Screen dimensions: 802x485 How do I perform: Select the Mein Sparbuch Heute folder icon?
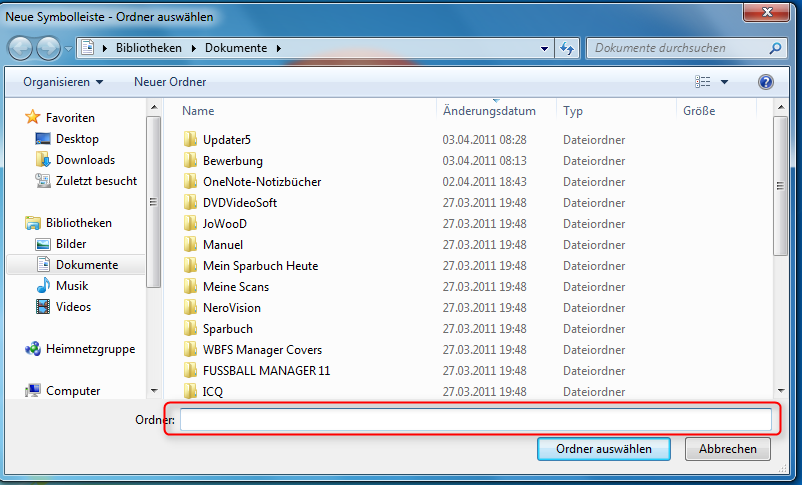pos(190,265)
